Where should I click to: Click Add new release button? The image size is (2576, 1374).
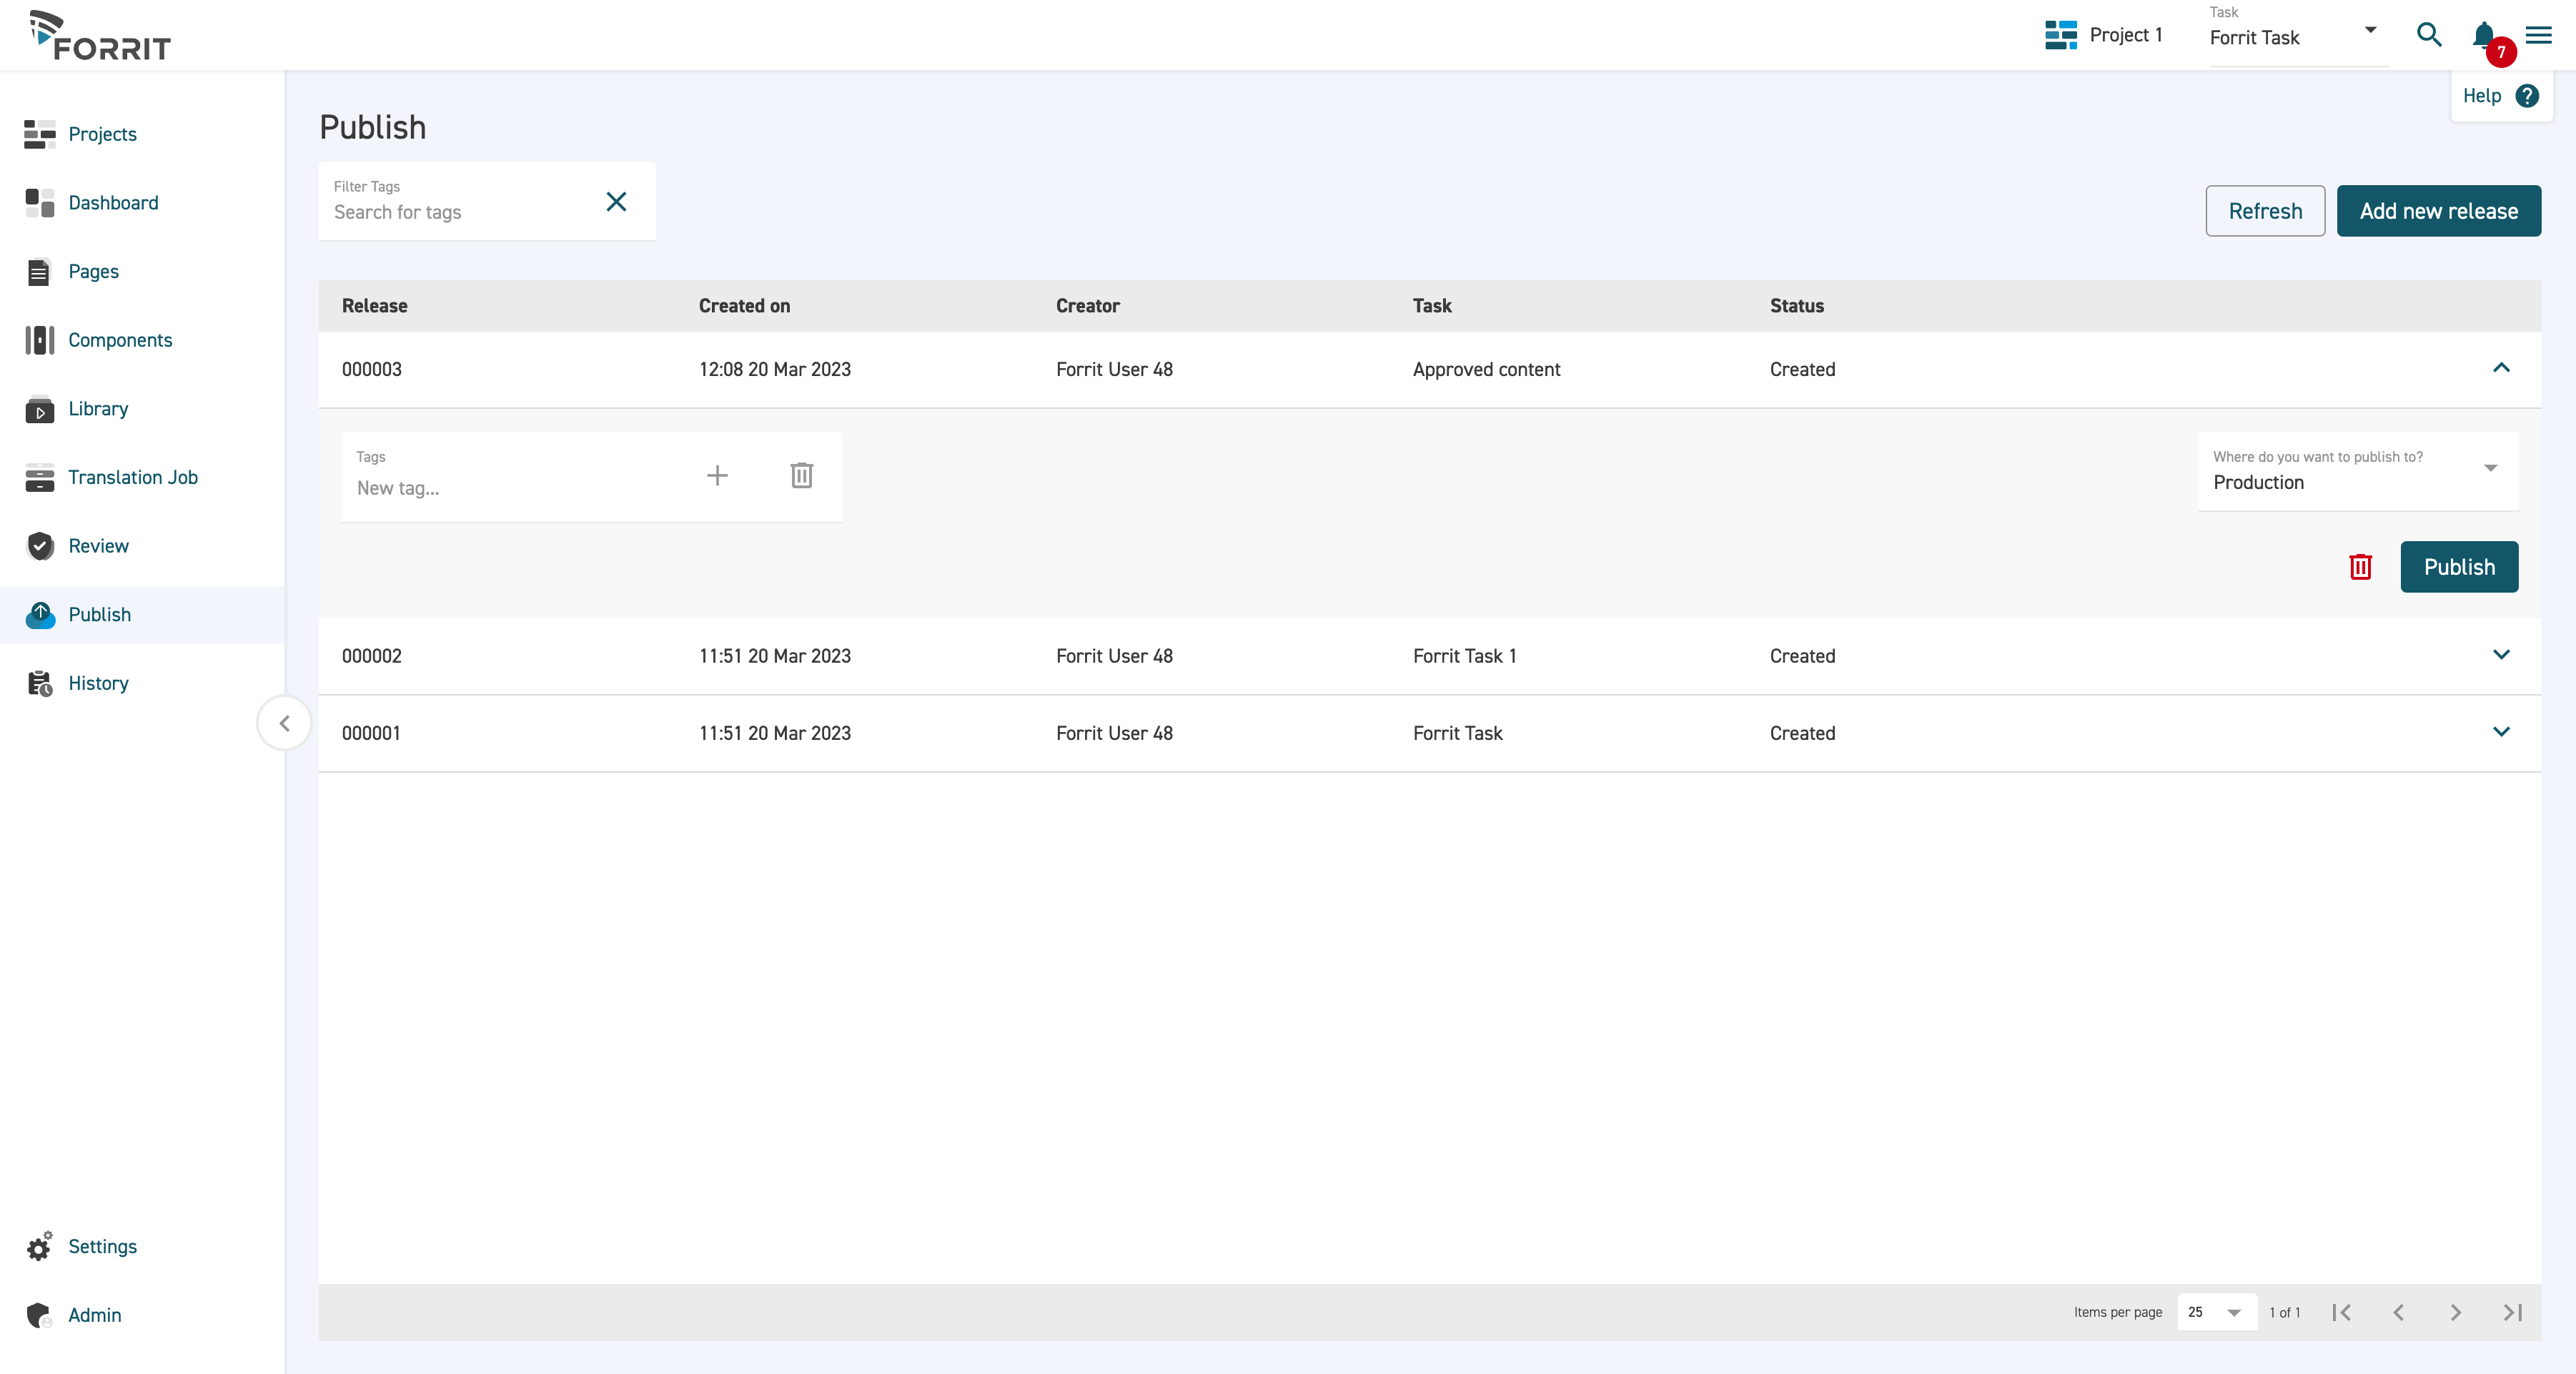click(2438, 209)
